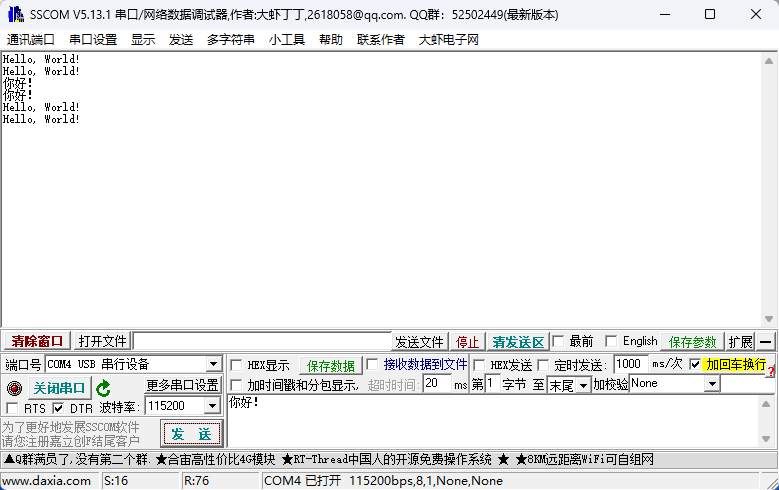Click the 更多串口设置 button

pyautogui.click(x=182, y=385)
